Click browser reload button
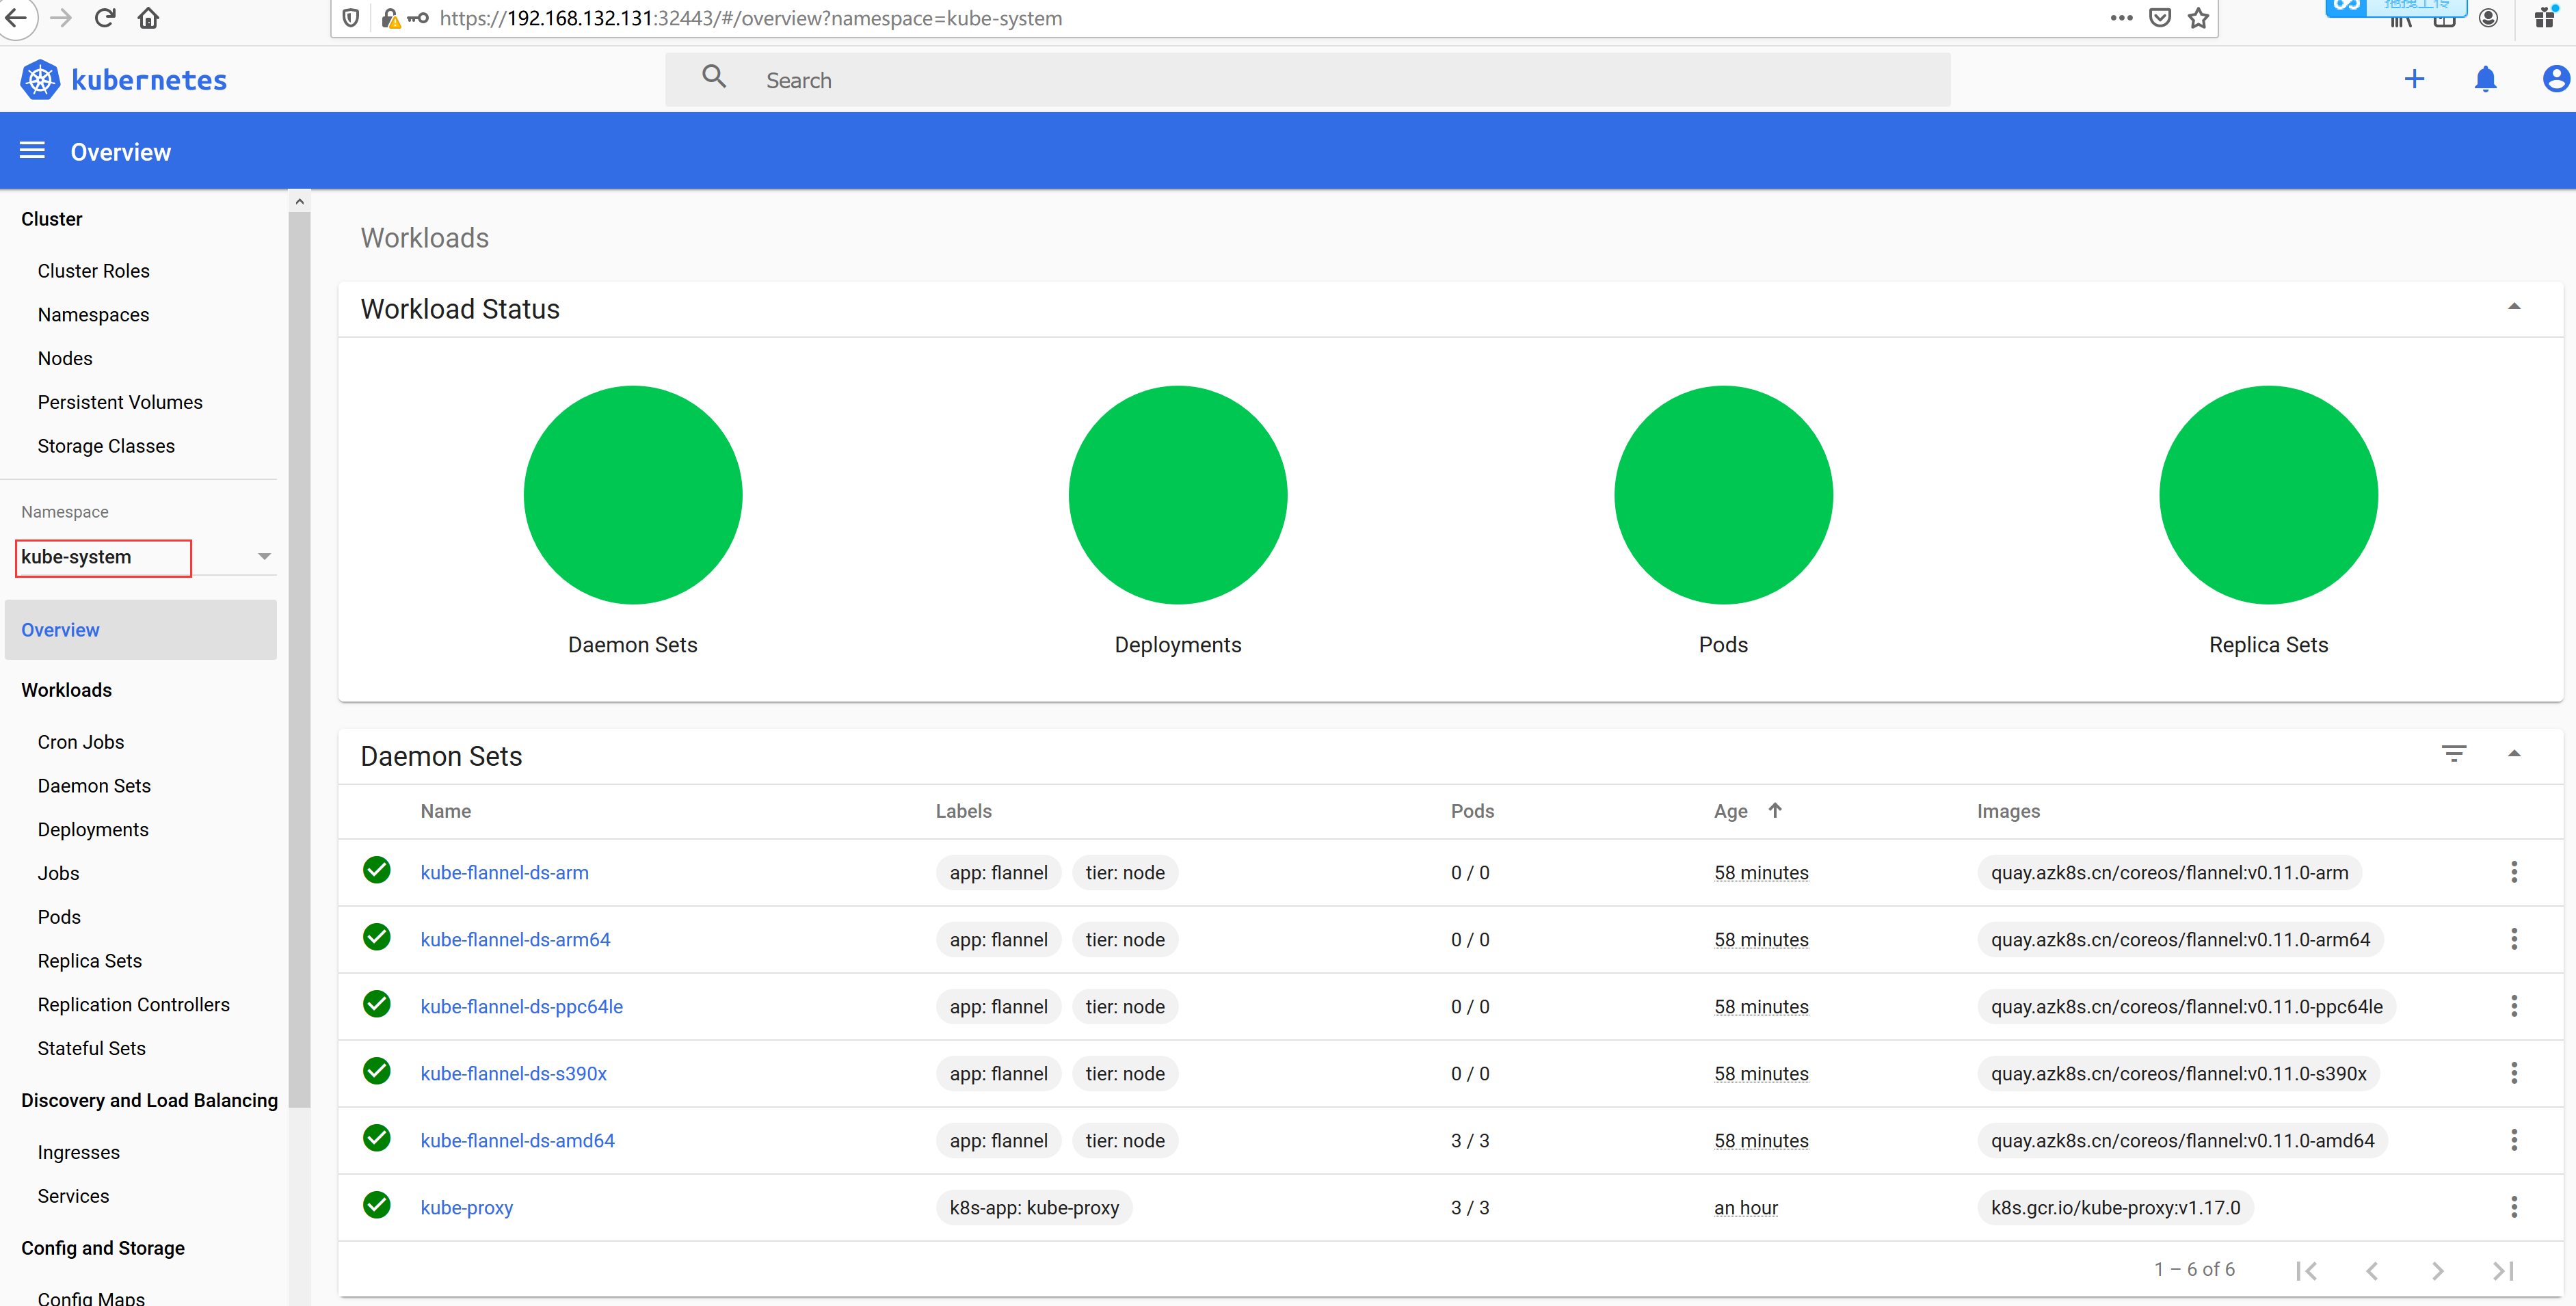2576x1306 pixels. click(105, 18)
